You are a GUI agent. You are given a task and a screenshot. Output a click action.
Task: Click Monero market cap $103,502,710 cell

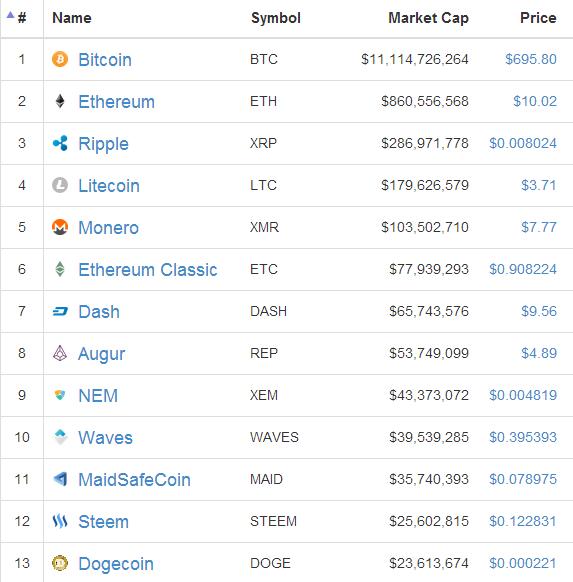click(x=425, y=227)
